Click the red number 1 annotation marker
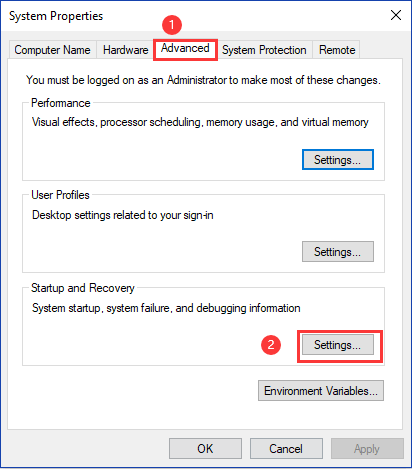412x469 pixels. (x=172, y=25)
